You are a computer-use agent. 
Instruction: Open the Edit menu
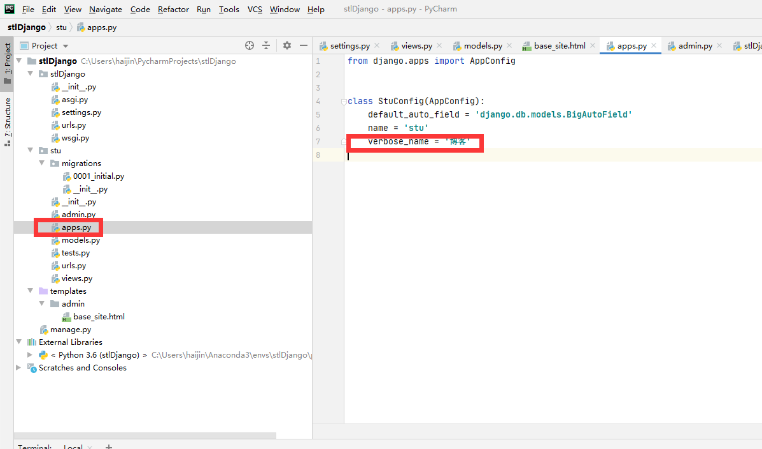pyautogui.click(x=49, y=9)
